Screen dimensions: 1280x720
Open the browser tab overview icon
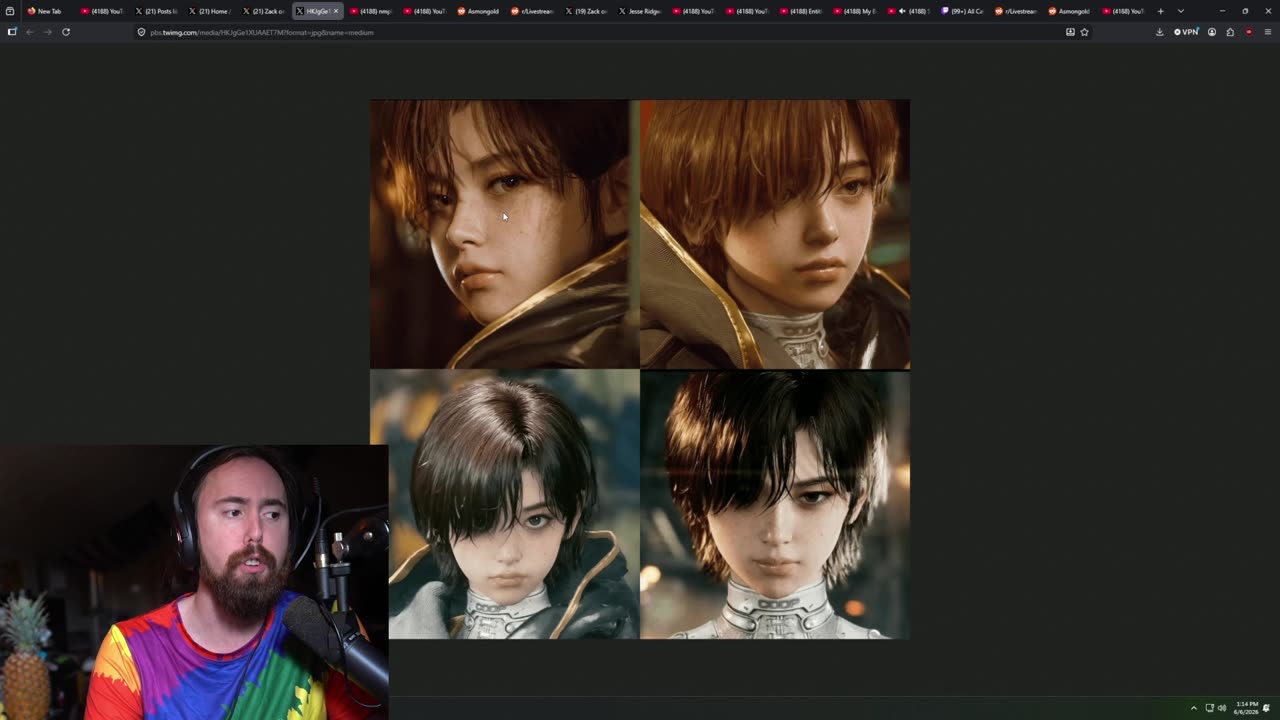tap(10, 11)
